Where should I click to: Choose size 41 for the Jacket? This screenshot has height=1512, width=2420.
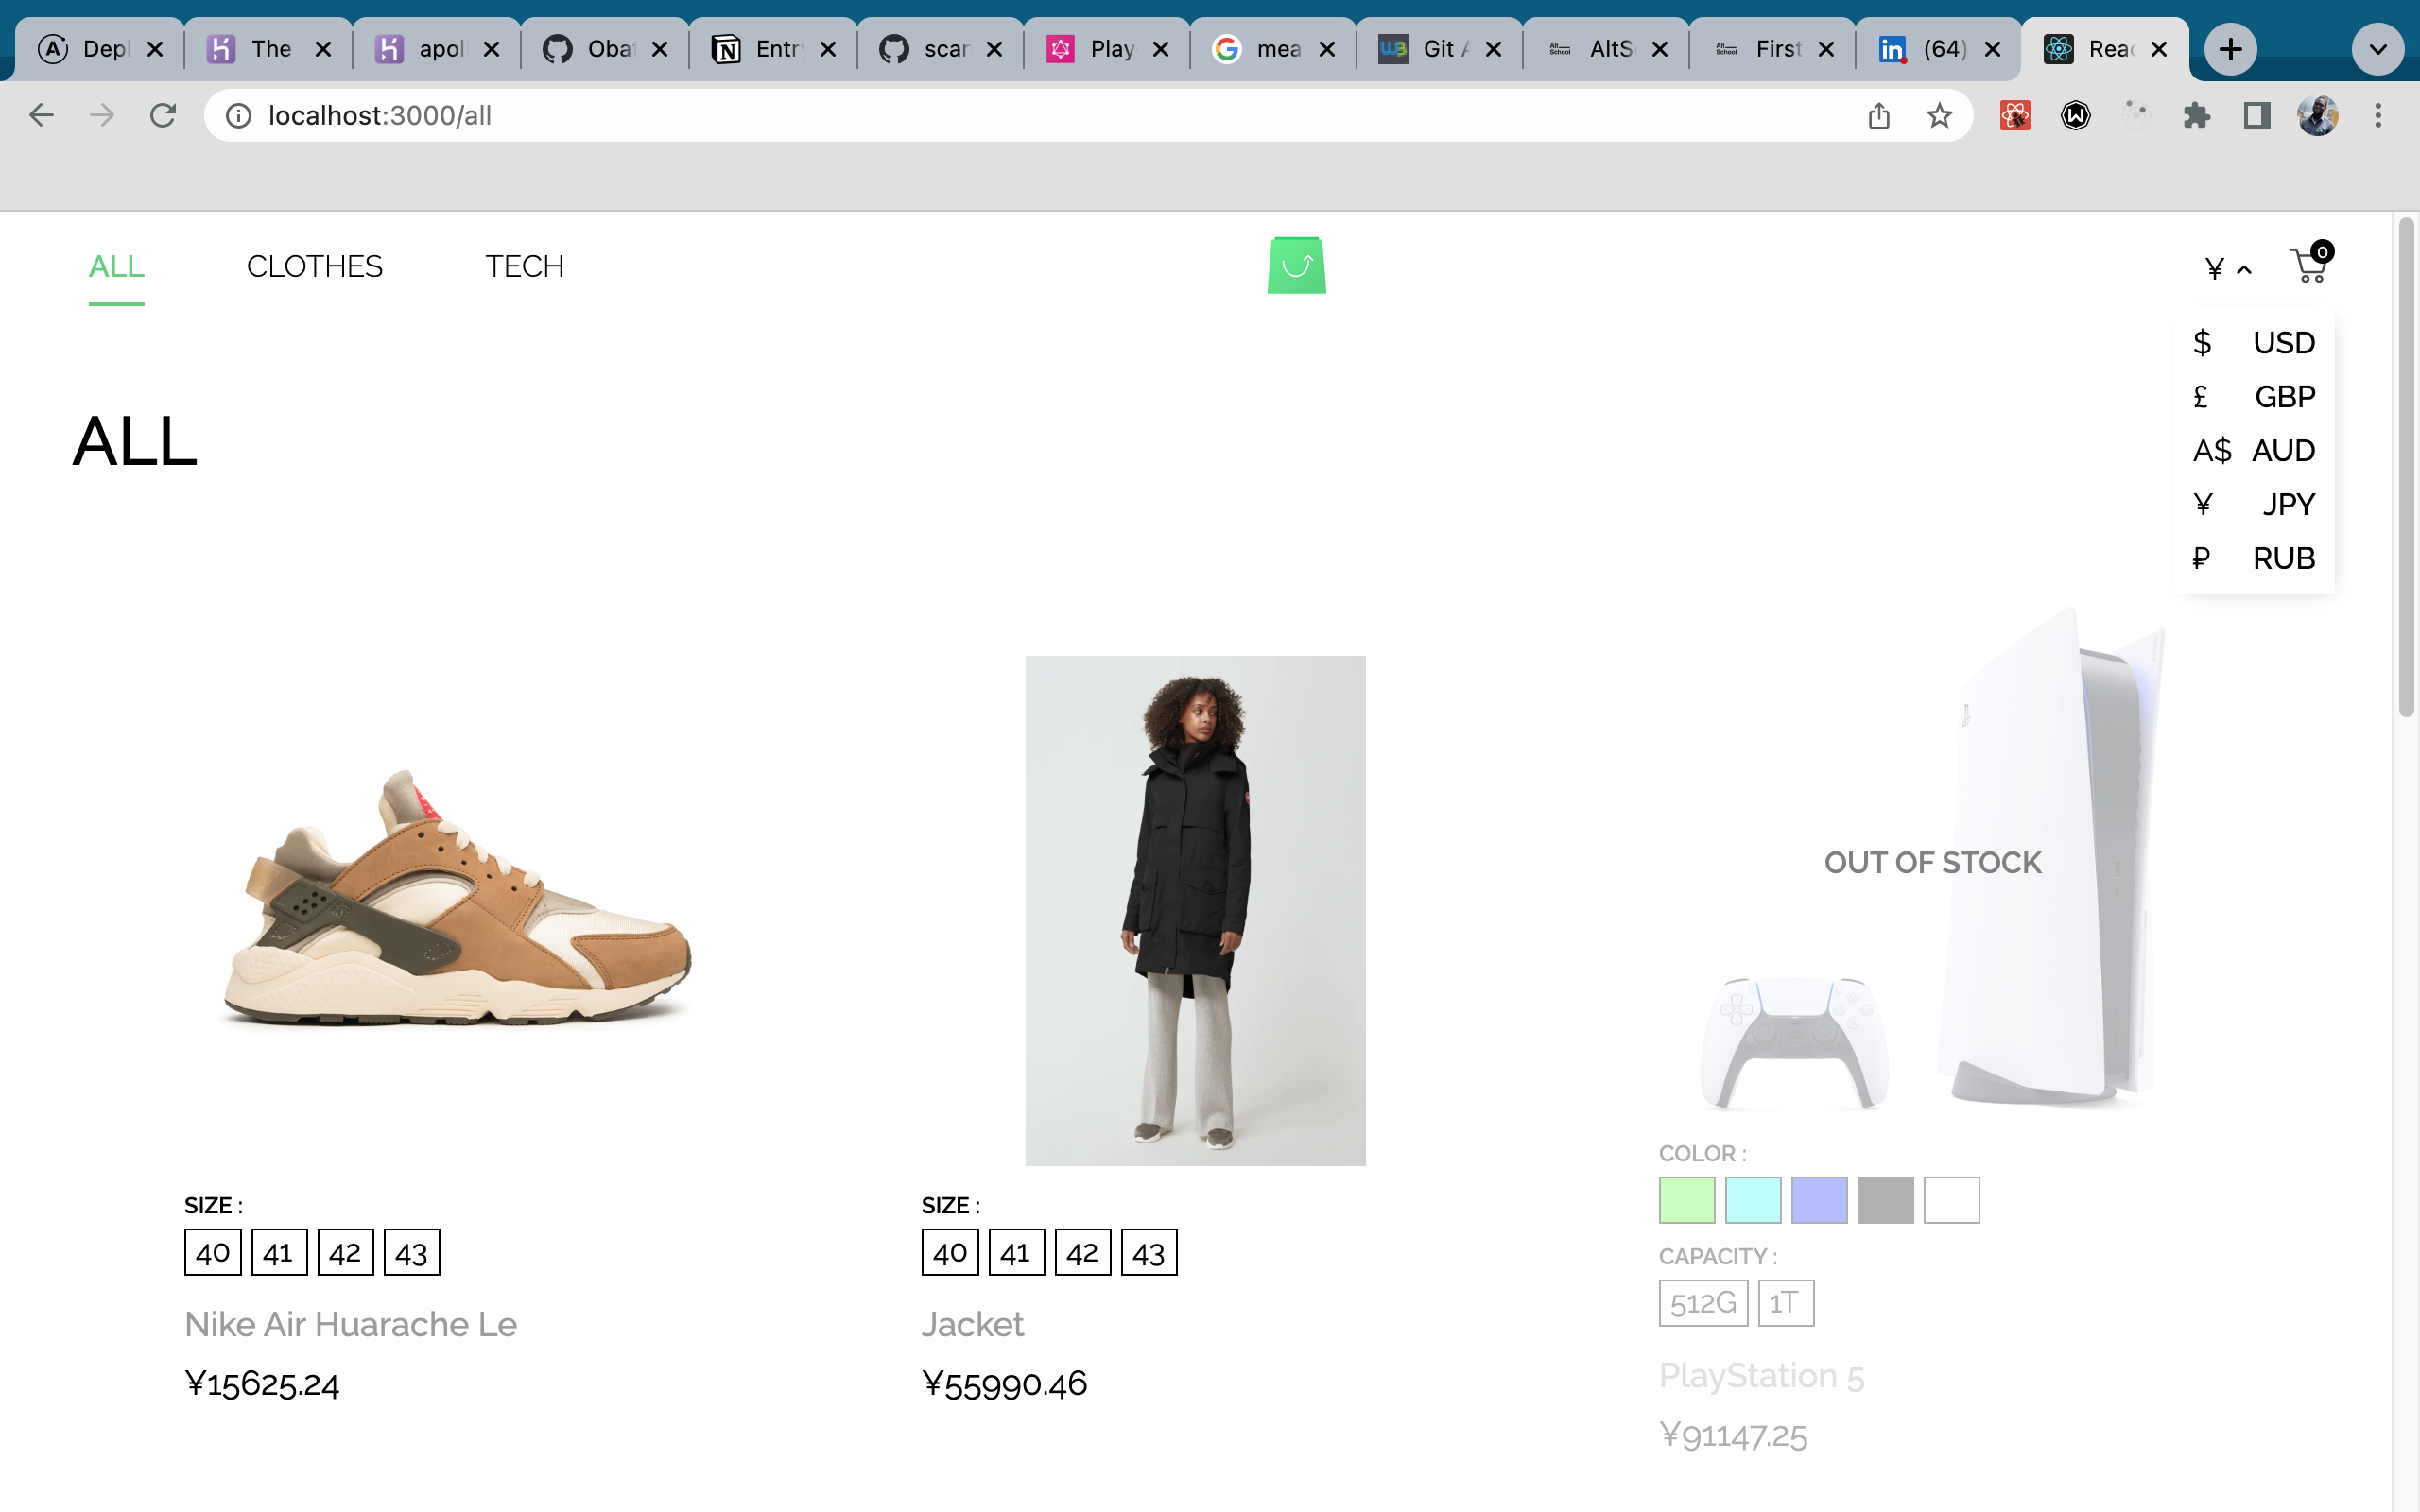tap(1016, 1252)
